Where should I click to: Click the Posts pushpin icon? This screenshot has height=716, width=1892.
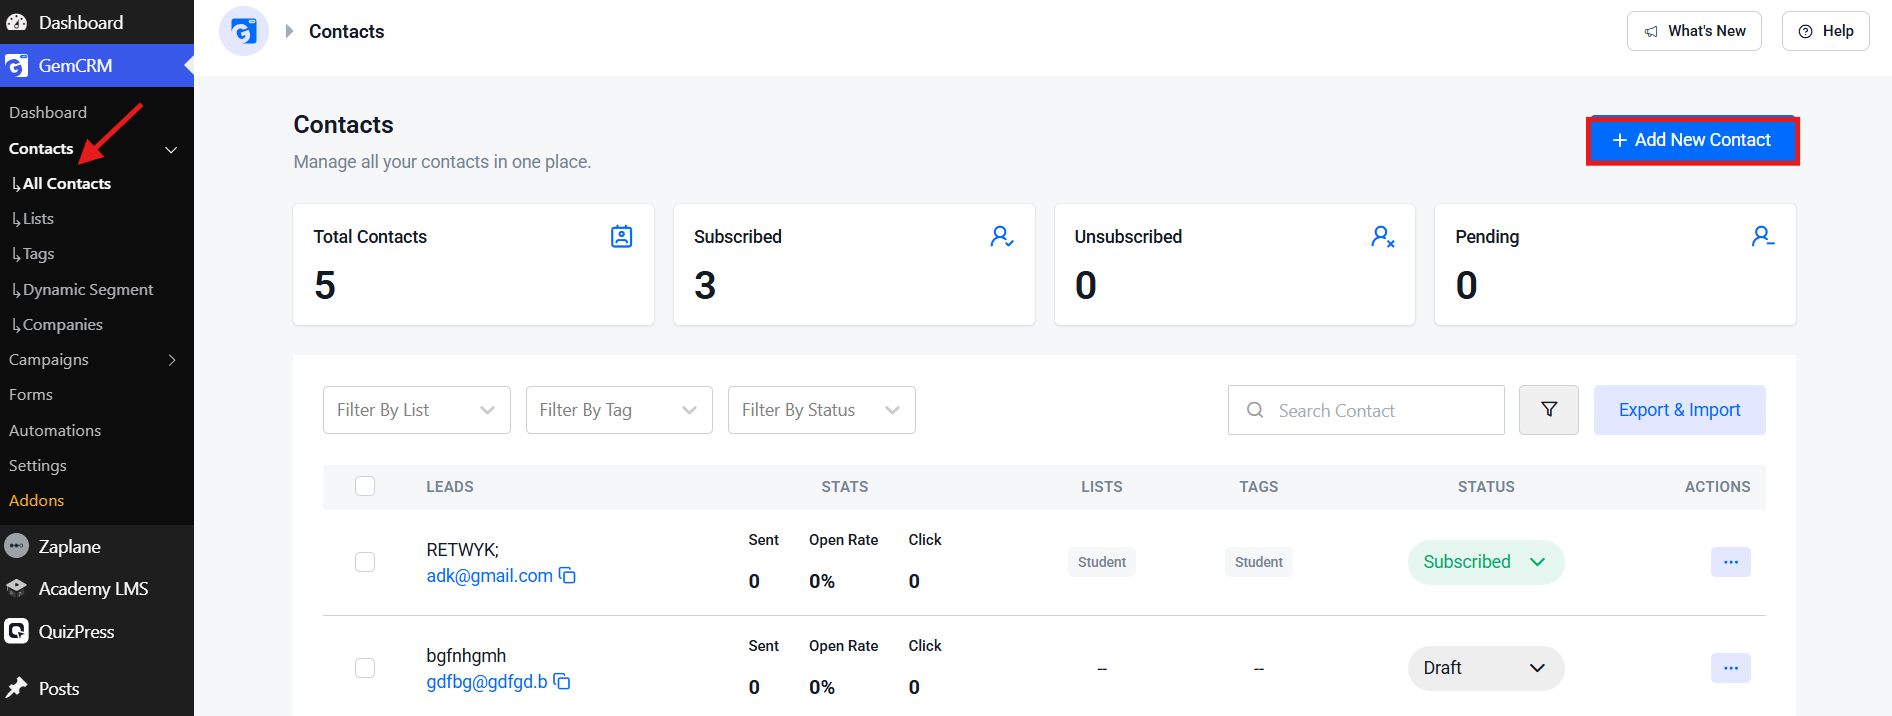point(17,688)
